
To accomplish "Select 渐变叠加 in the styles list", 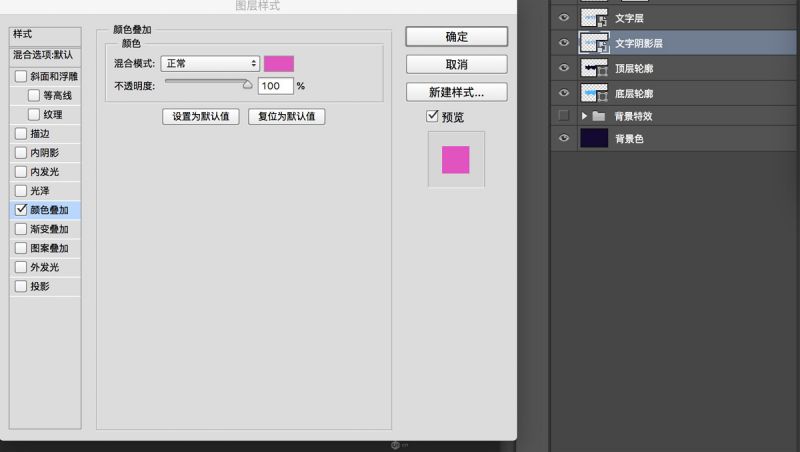I will [49, 229].
